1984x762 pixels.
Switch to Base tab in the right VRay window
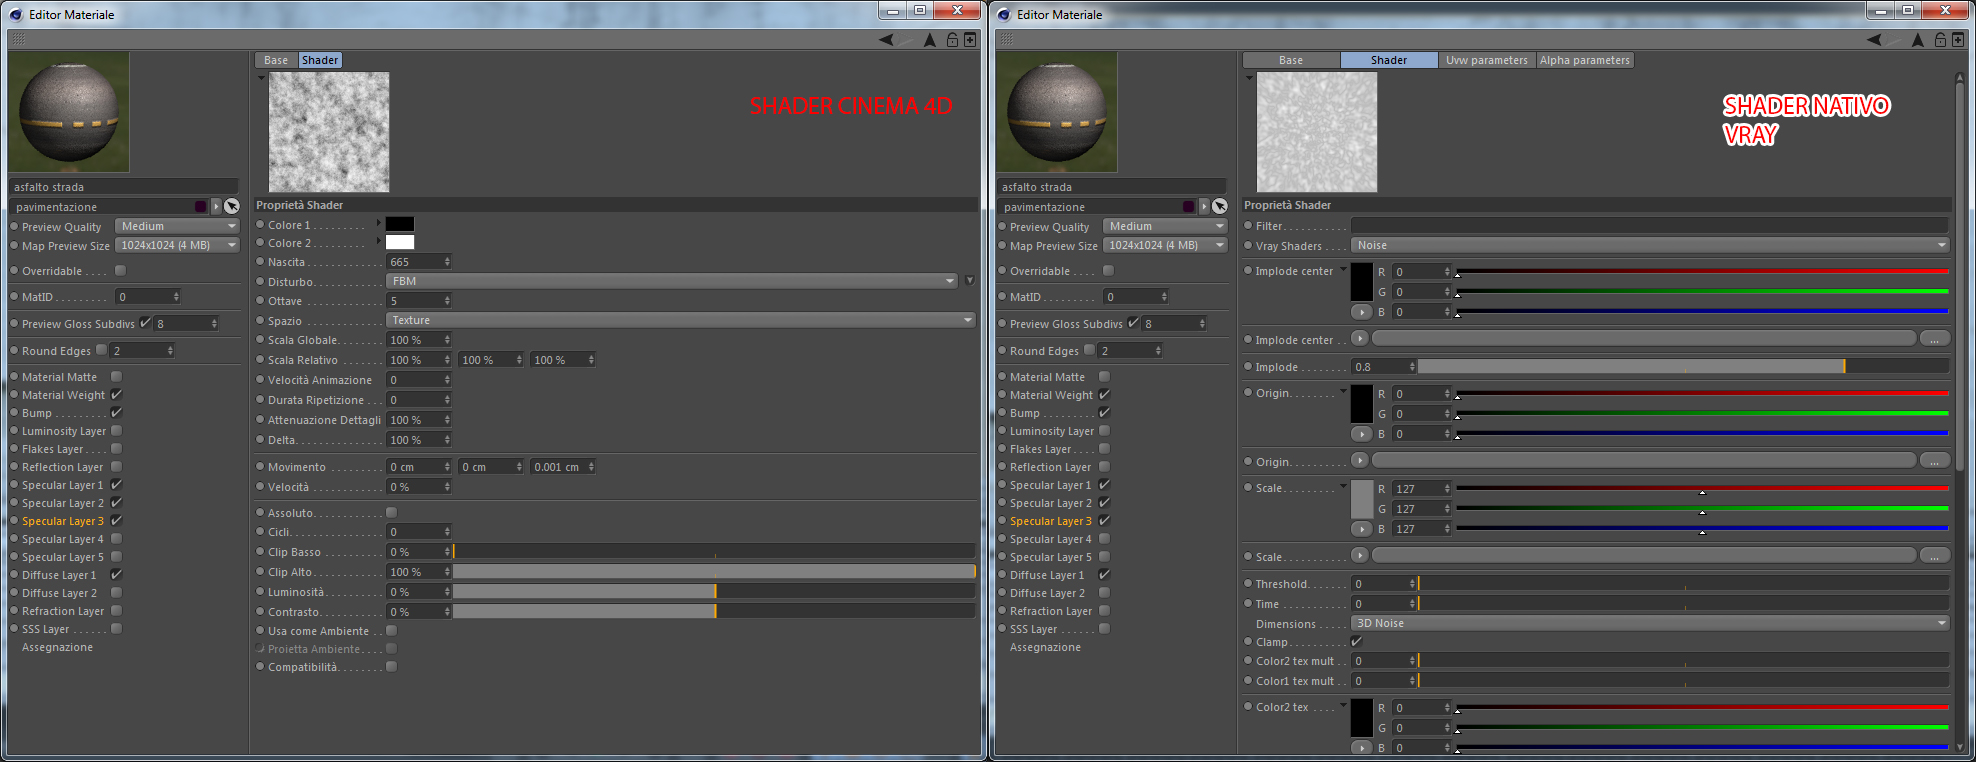point(1291,60)
